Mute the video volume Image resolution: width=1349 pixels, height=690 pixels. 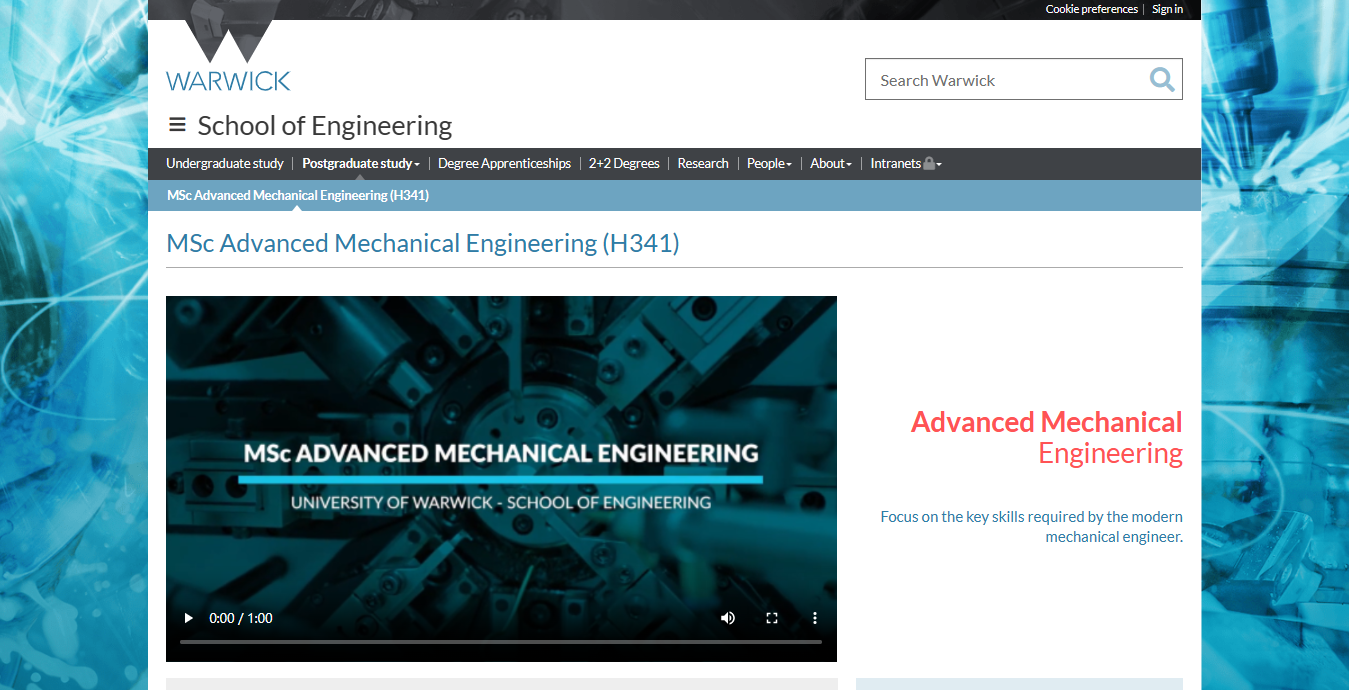[728, 618]
